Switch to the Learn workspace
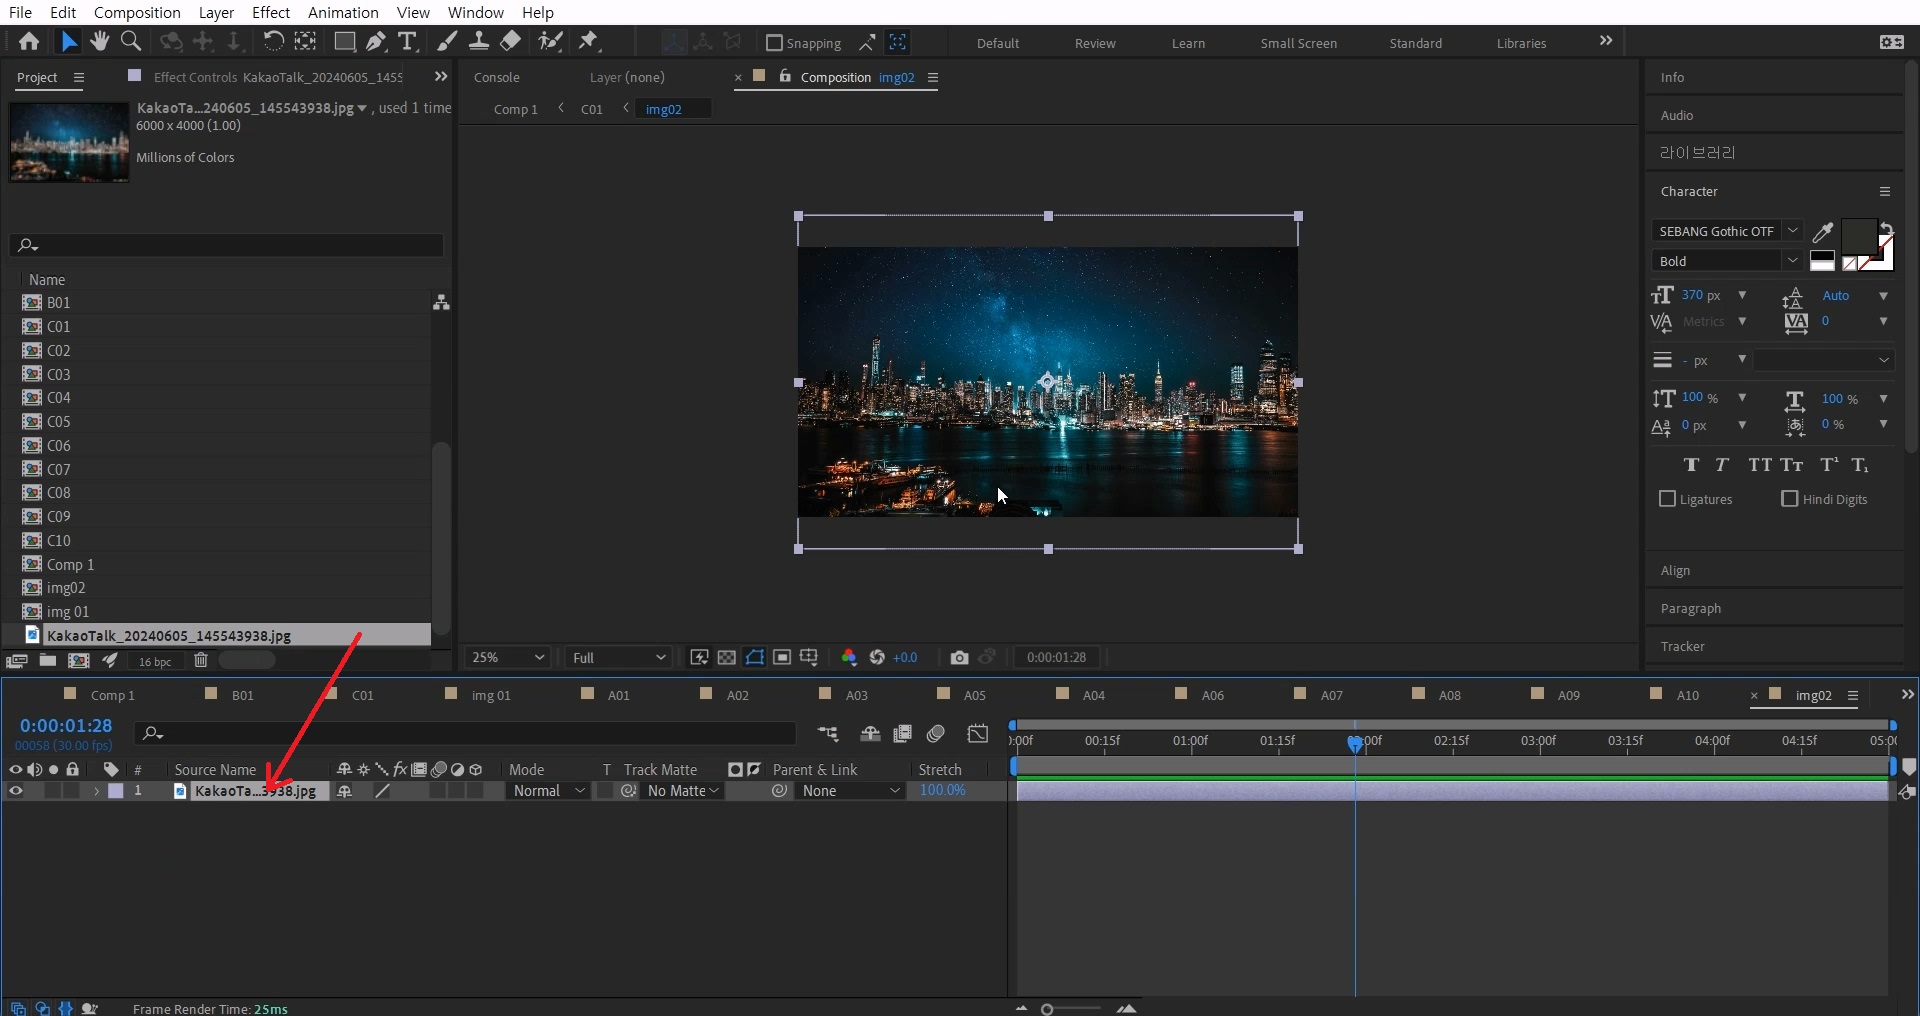Image resolution: width=1920 pixels, height=1016 pixels. (x=1188, y=43)
